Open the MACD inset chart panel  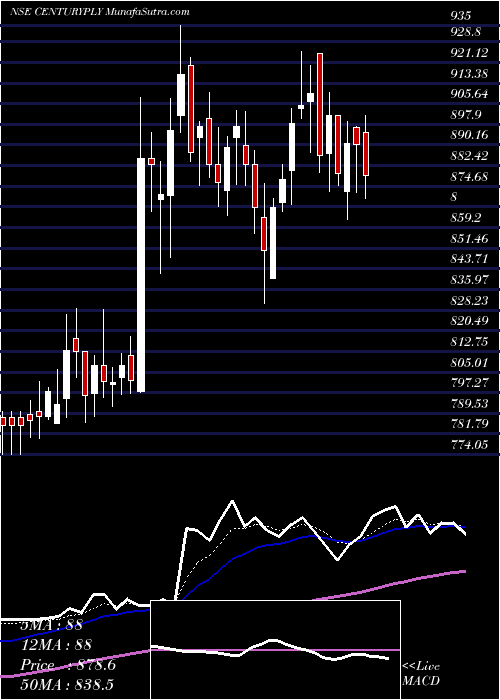[276, 650]
